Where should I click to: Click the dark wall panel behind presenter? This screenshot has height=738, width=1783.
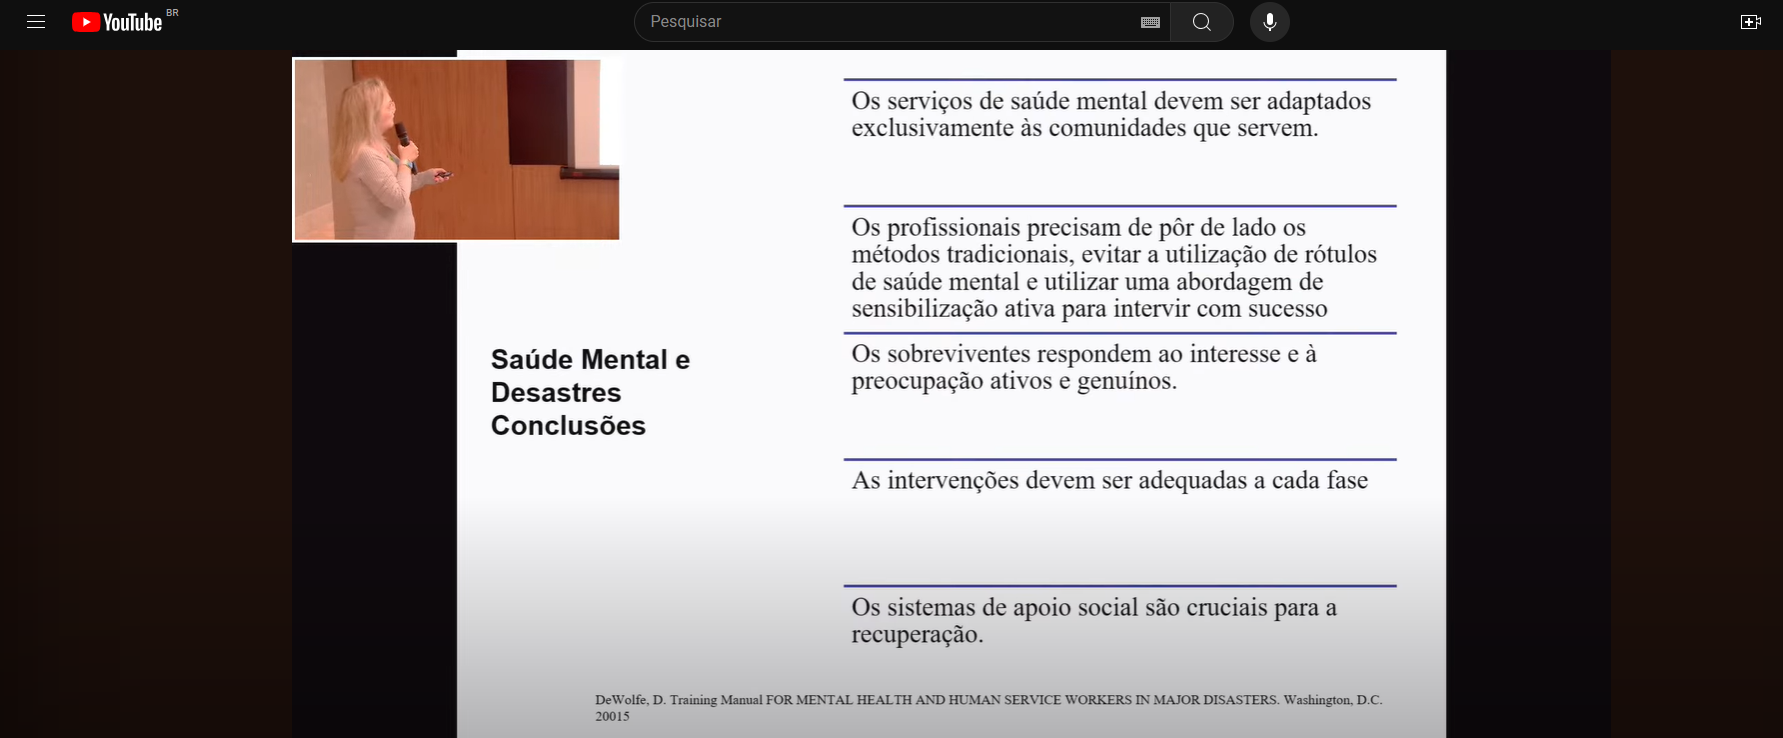[x=538, y=110]
